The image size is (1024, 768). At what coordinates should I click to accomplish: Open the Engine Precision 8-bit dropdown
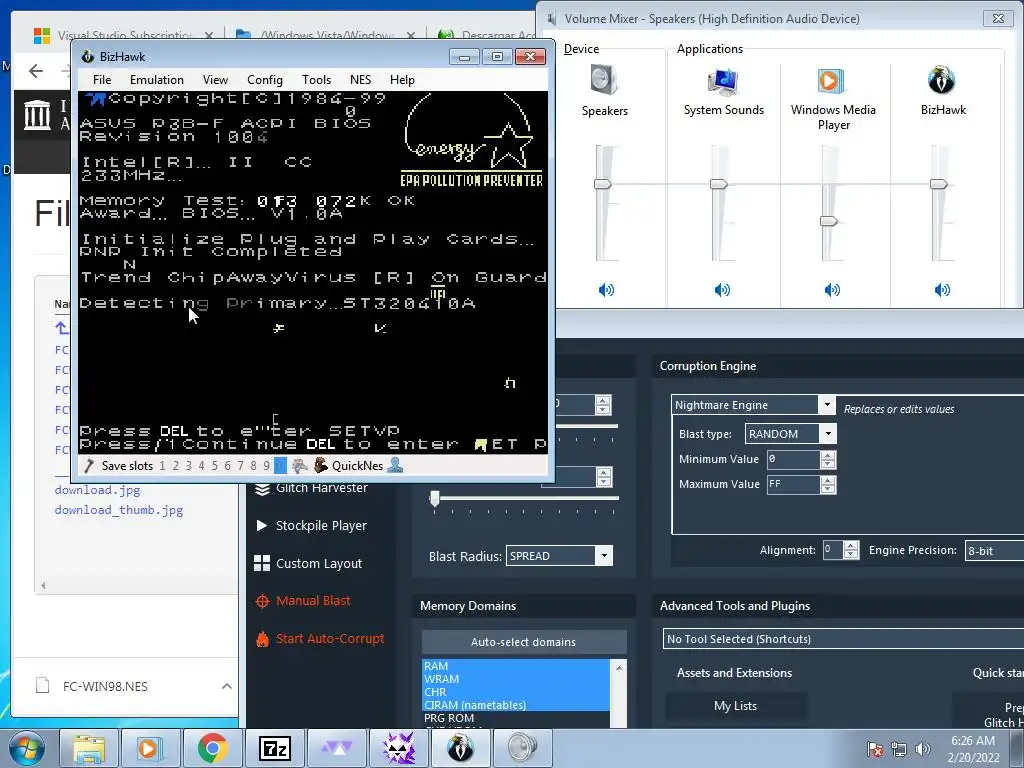[x=994, y=551]
